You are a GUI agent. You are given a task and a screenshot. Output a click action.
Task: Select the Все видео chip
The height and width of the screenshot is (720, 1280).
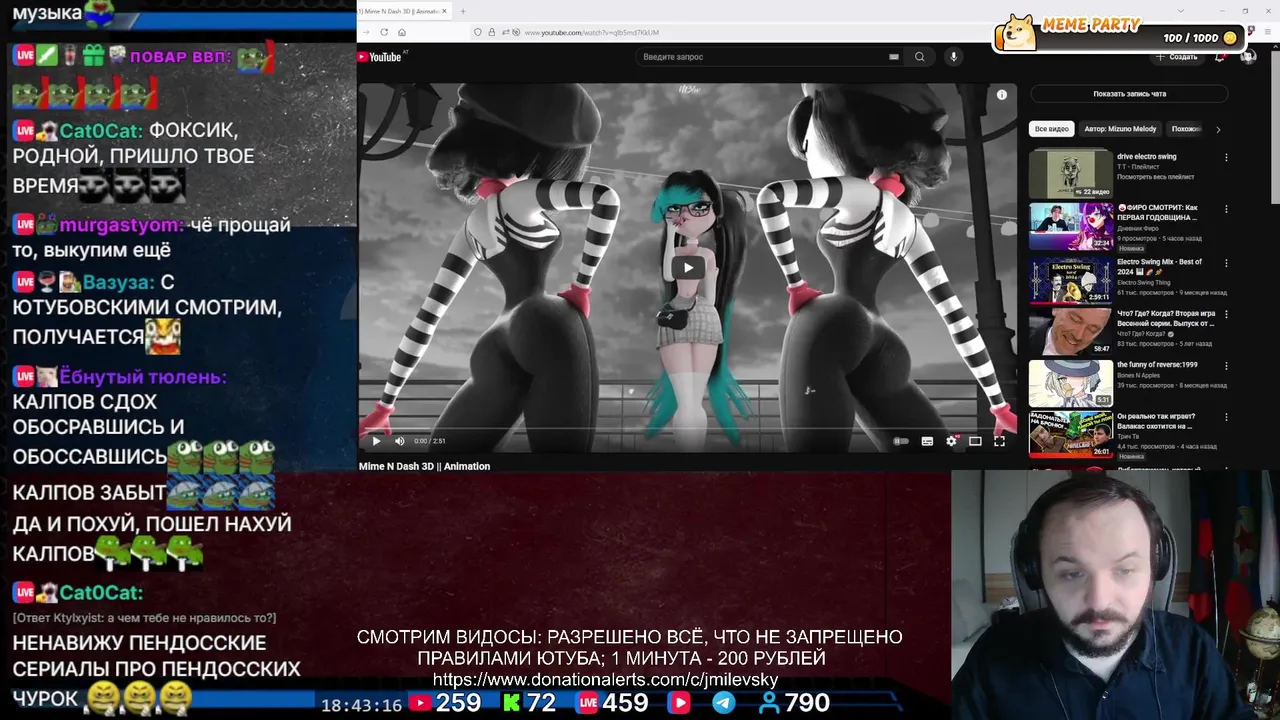[1052, 129]
